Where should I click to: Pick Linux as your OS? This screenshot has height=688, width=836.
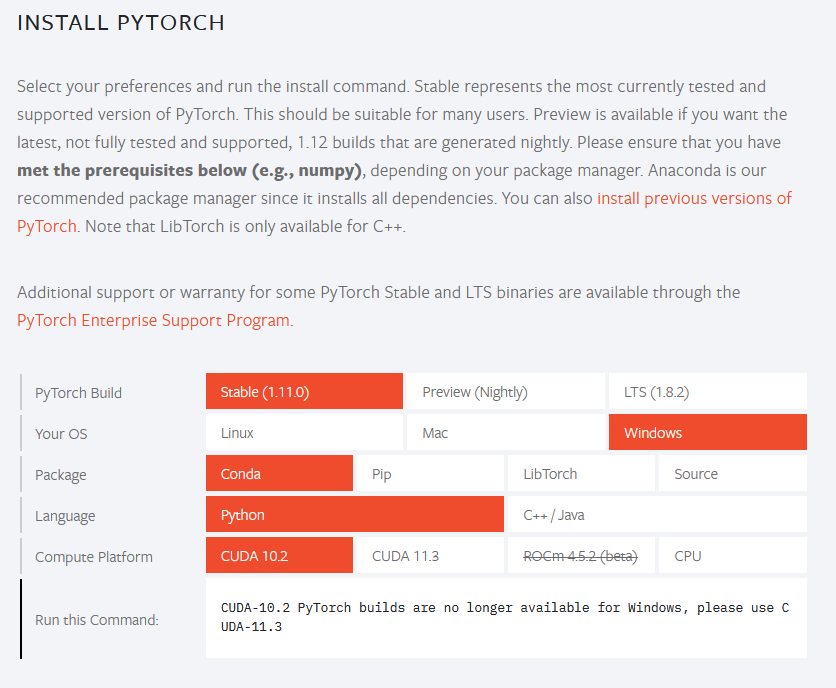point(304,433)
